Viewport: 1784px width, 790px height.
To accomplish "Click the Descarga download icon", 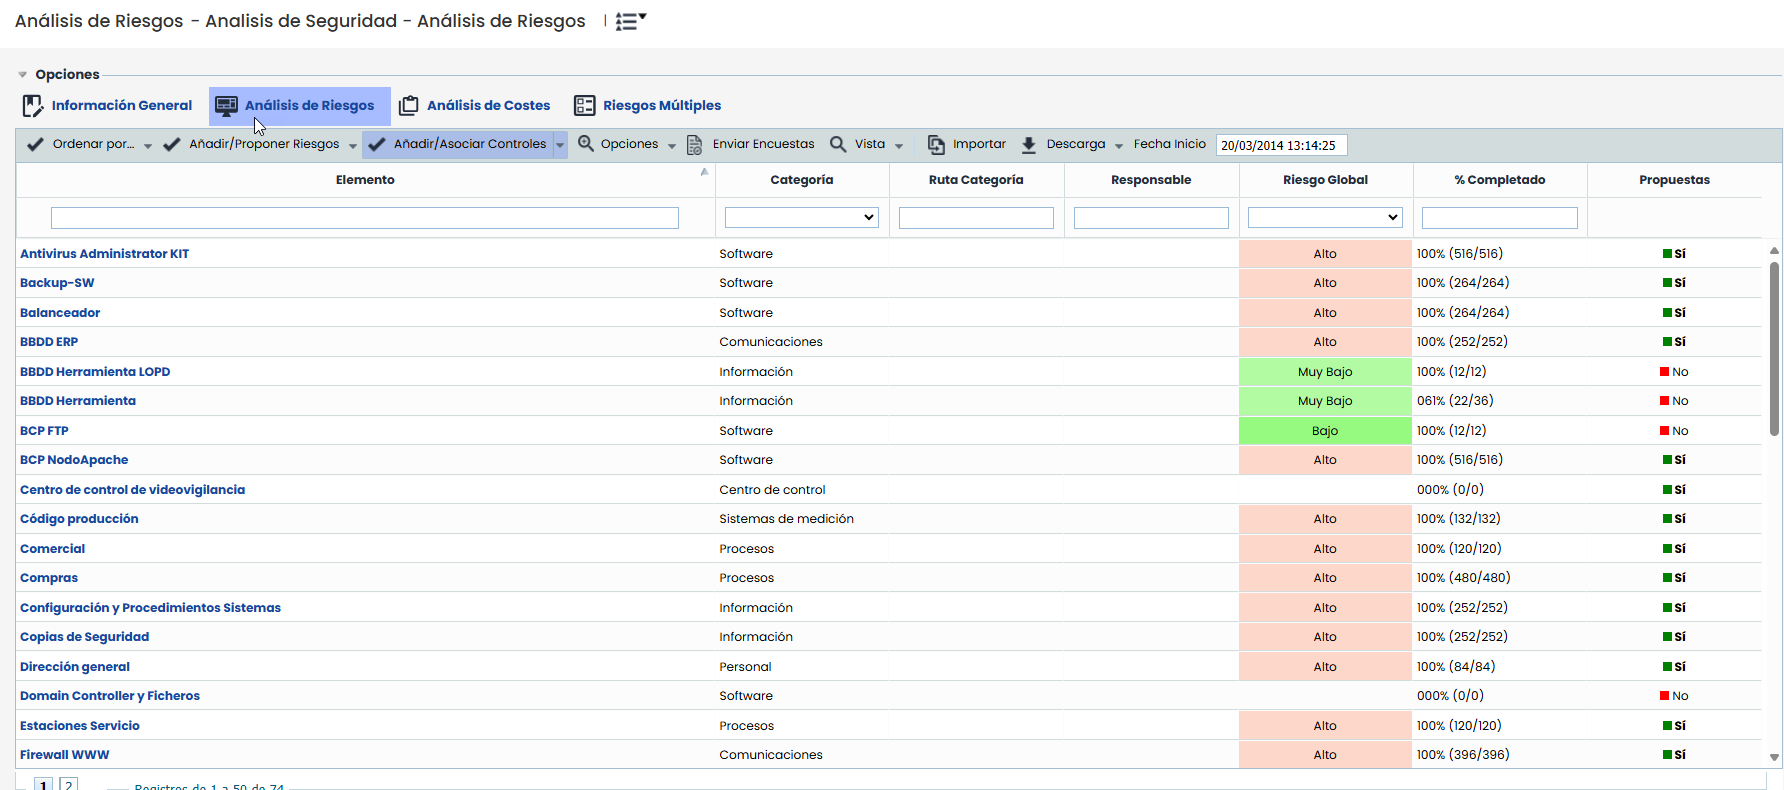I will tap(1028, 145).
